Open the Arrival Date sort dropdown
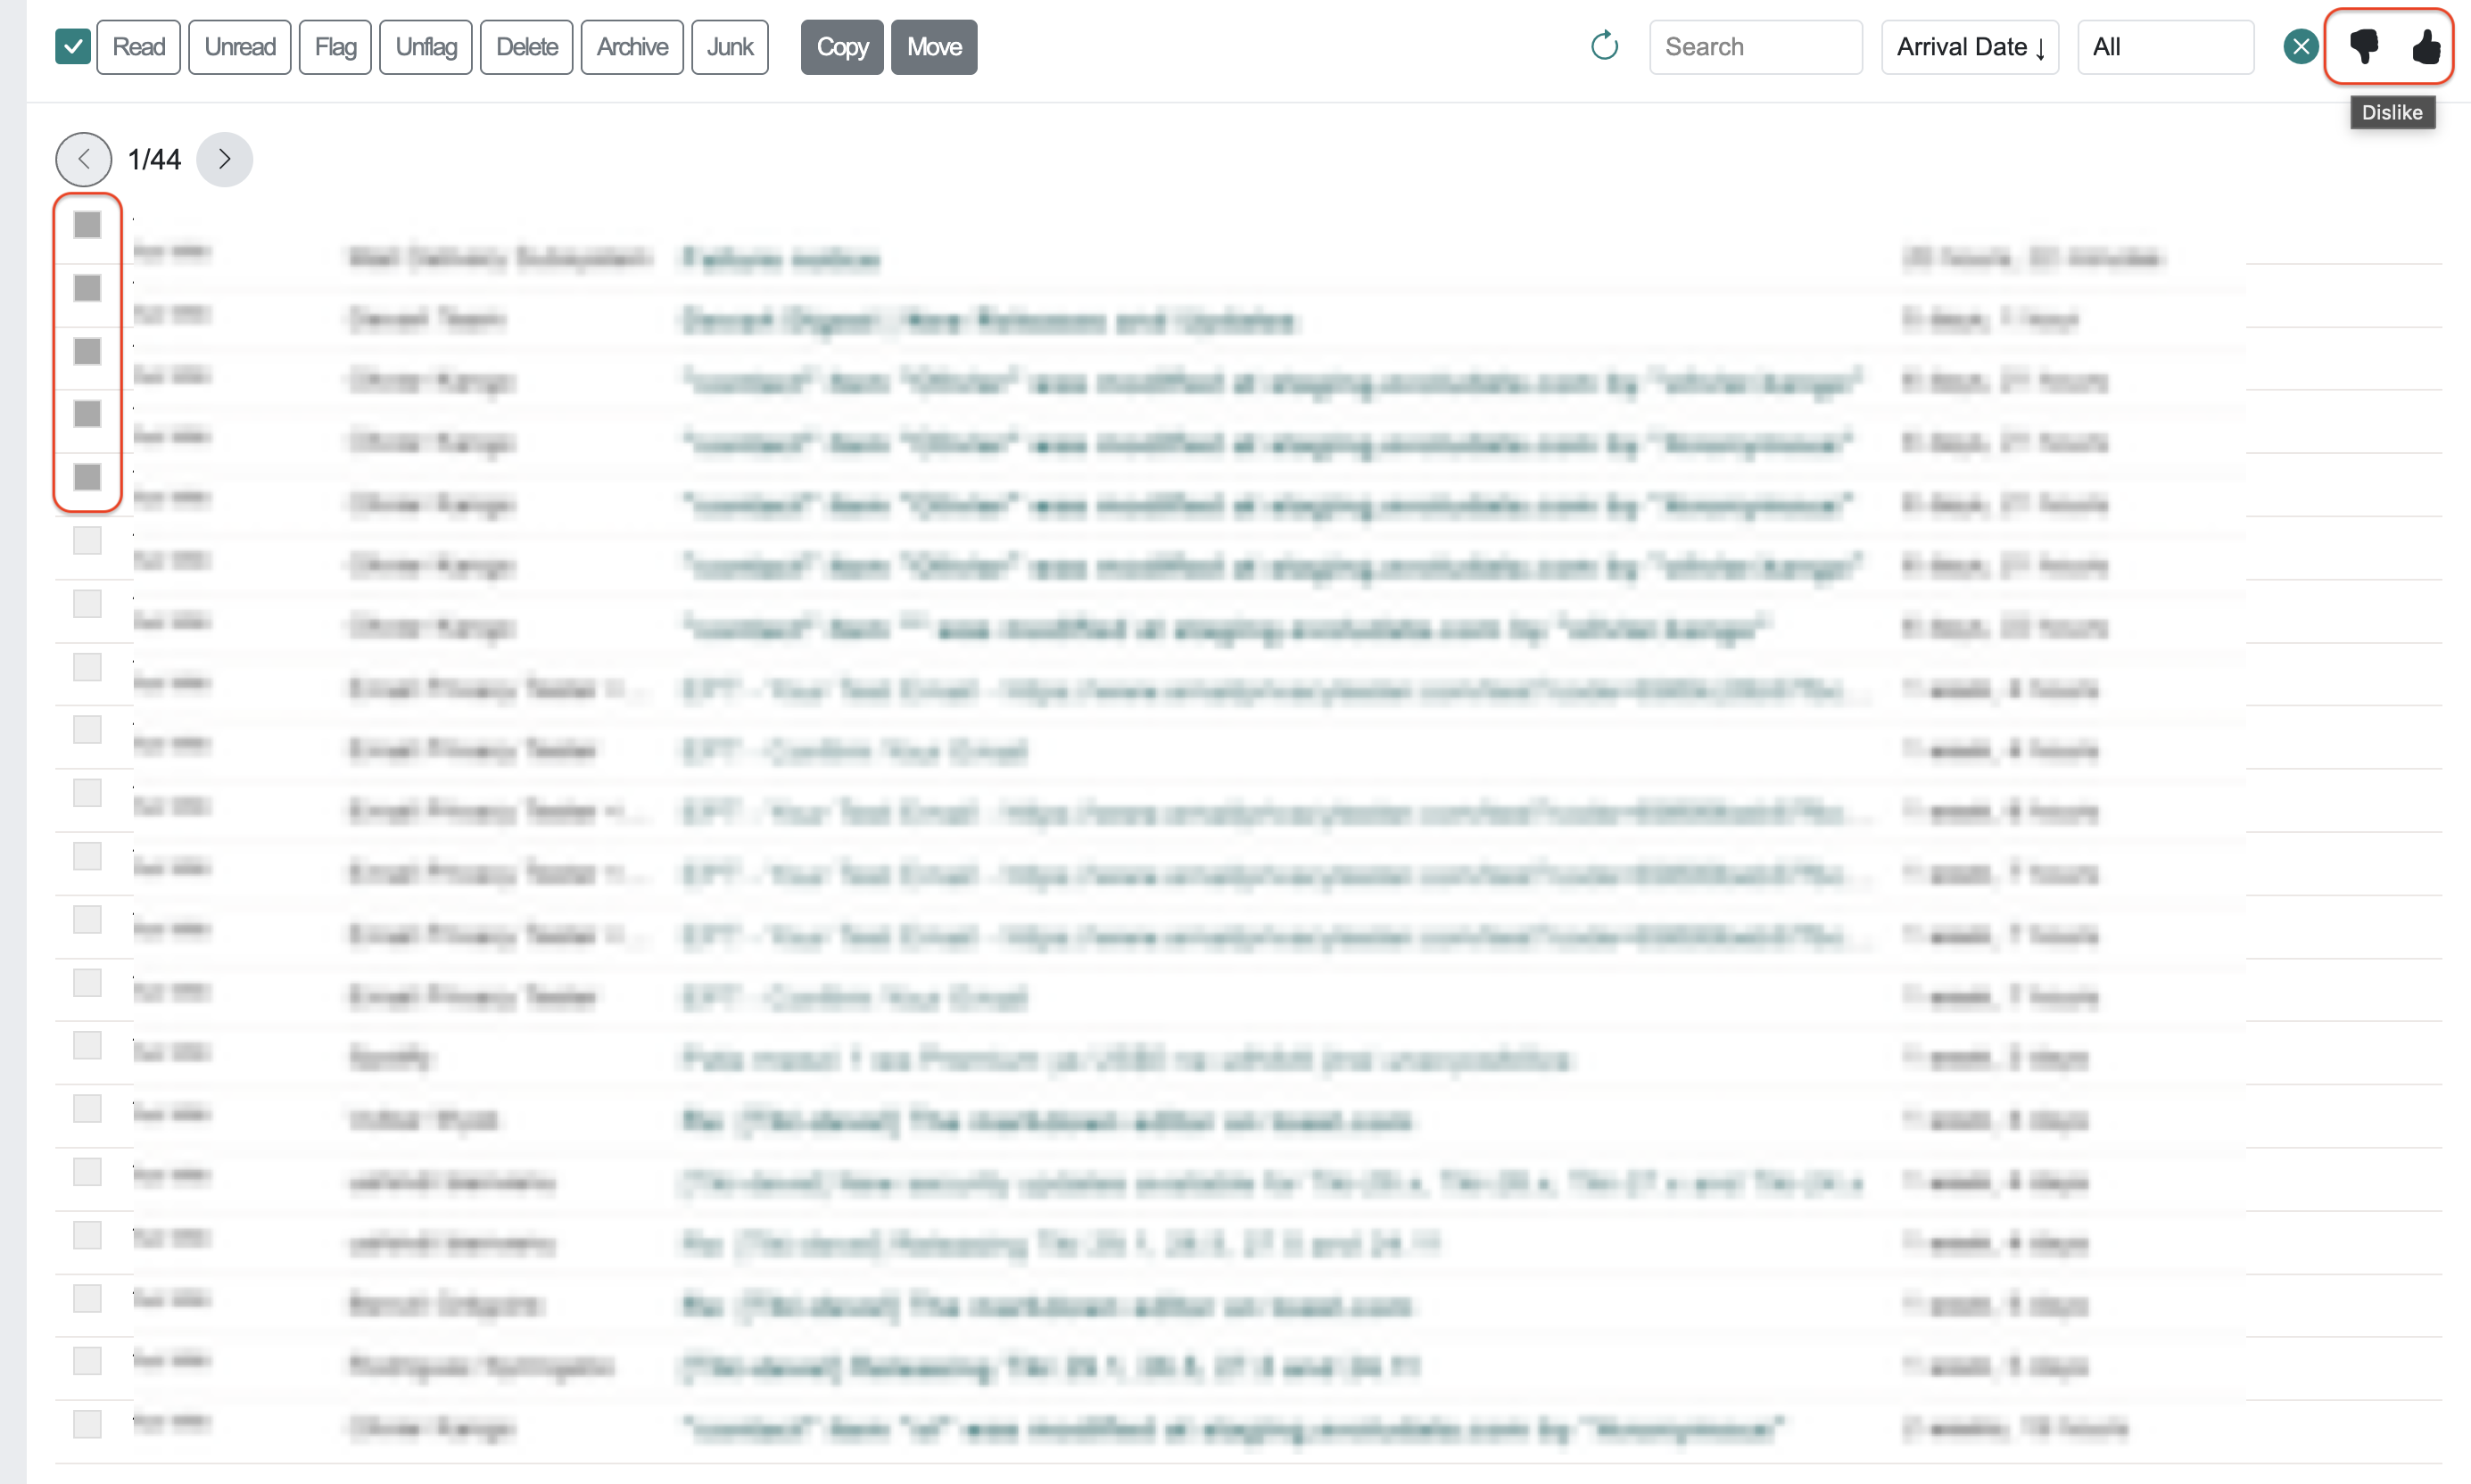The image size is (2471, 1484). click(1969, 47)
